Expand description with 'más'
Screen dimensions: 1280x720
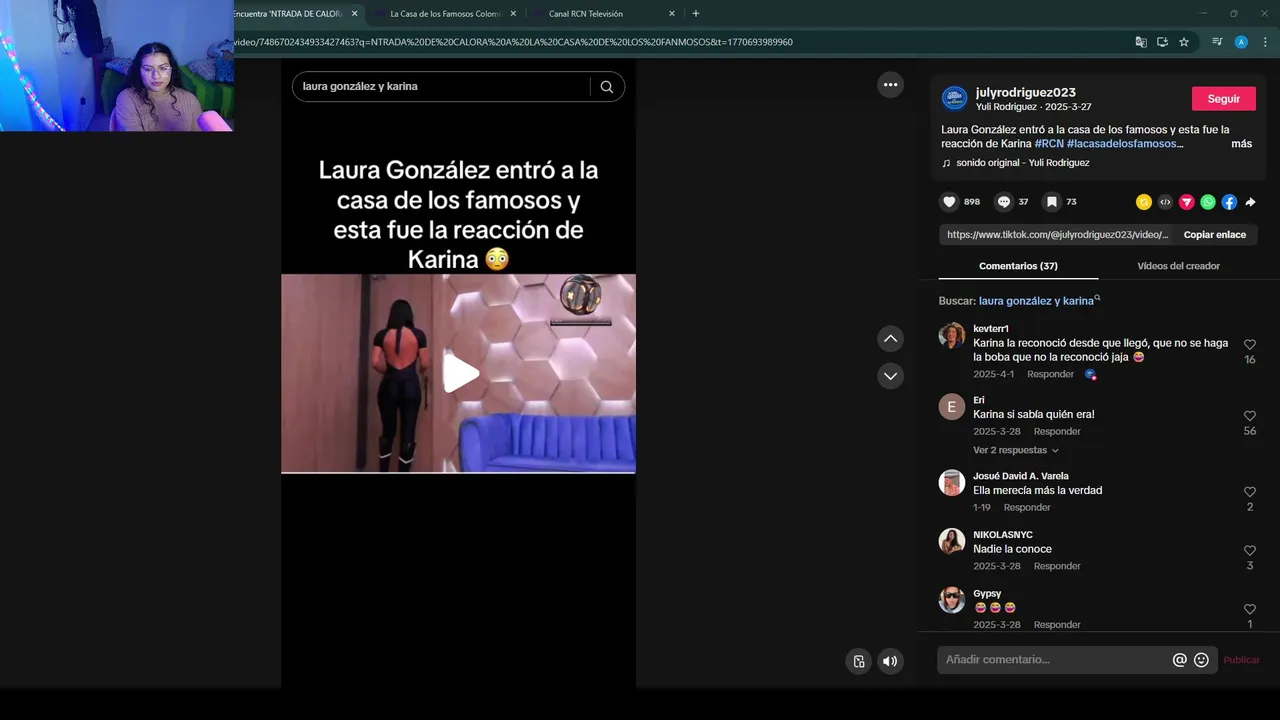point(1241,144)
